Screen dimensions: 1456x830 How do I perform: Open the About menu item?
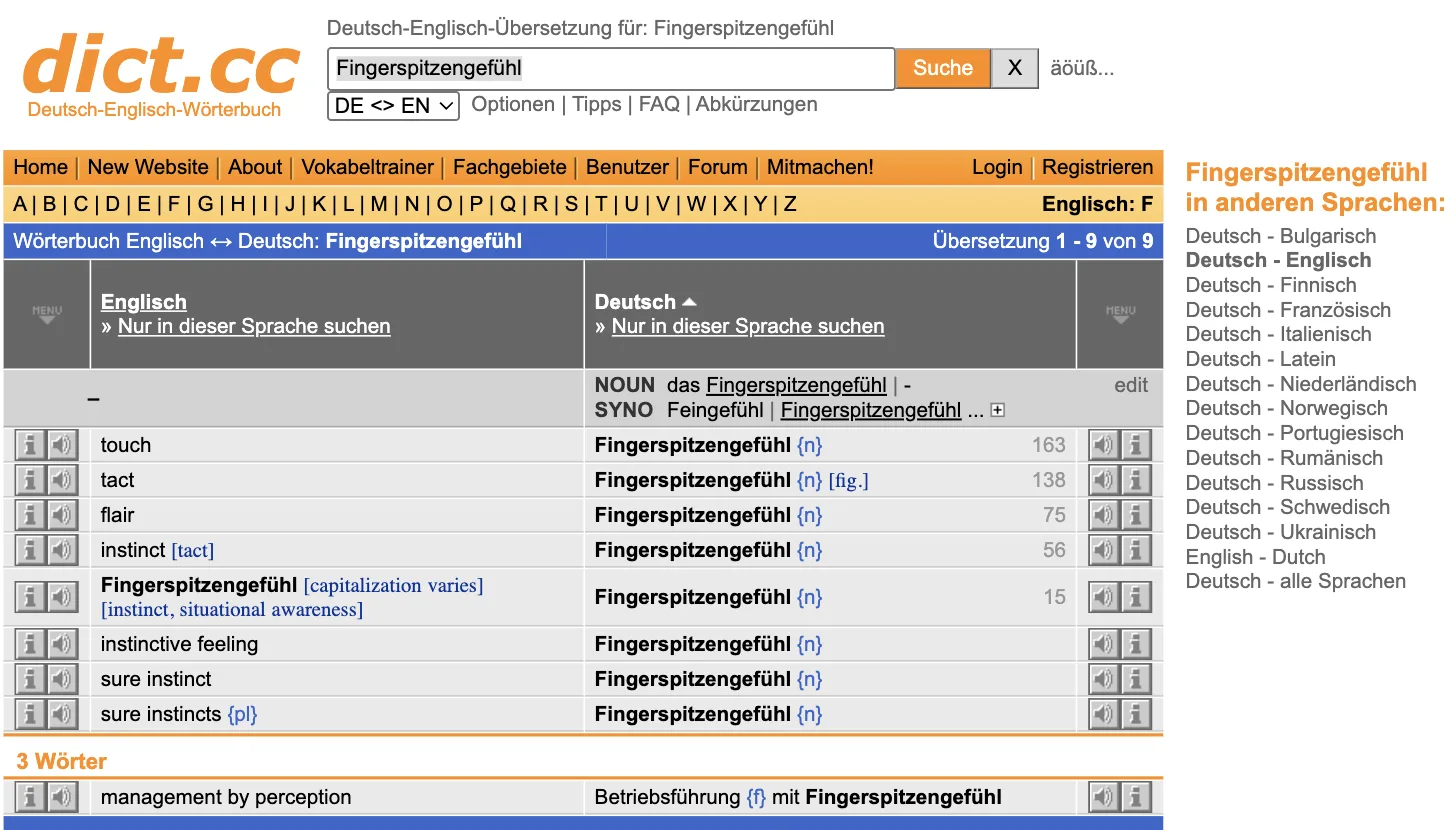point(255,167)
